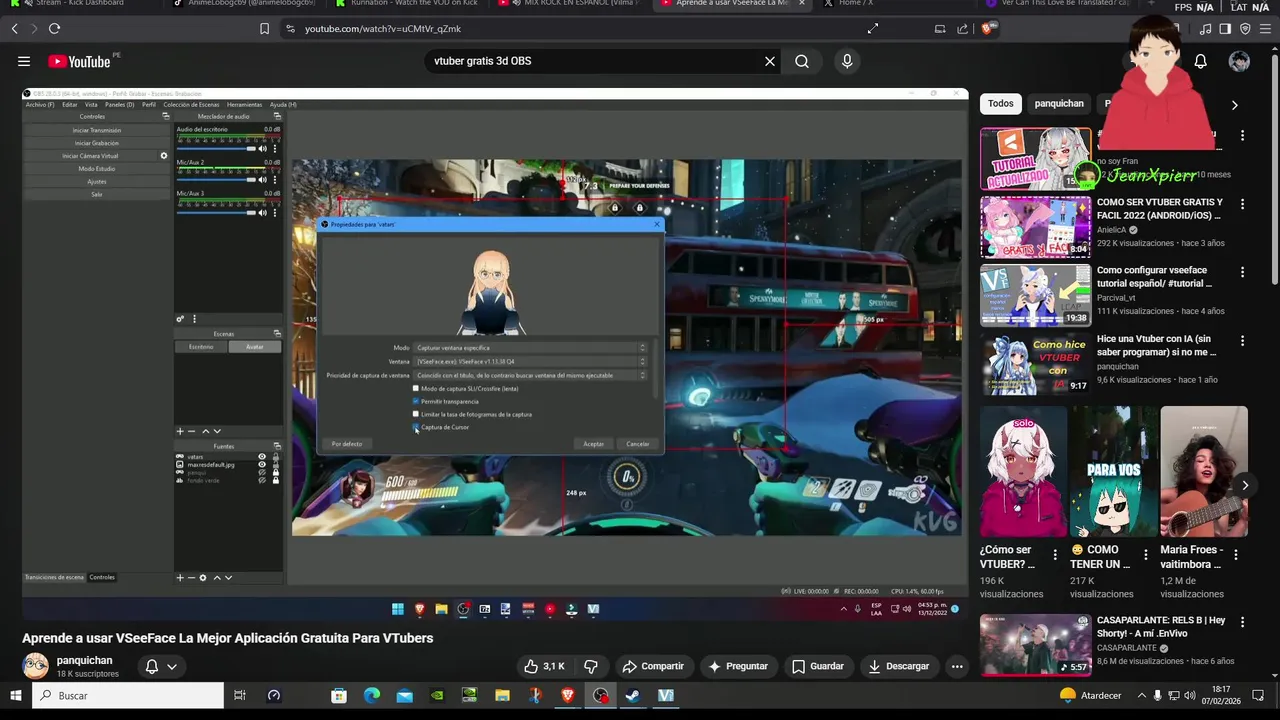The image size is (1280, 720).
Task: Toggle Captura de Cursor checkbox
Action: 416,427
